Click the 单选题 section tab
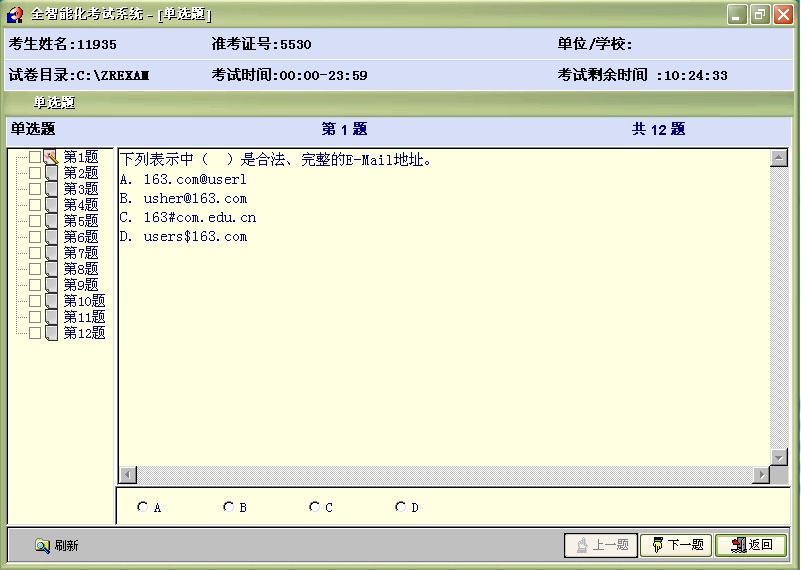Viewport: 801px width, 570px height. click(x=54, y=103)
